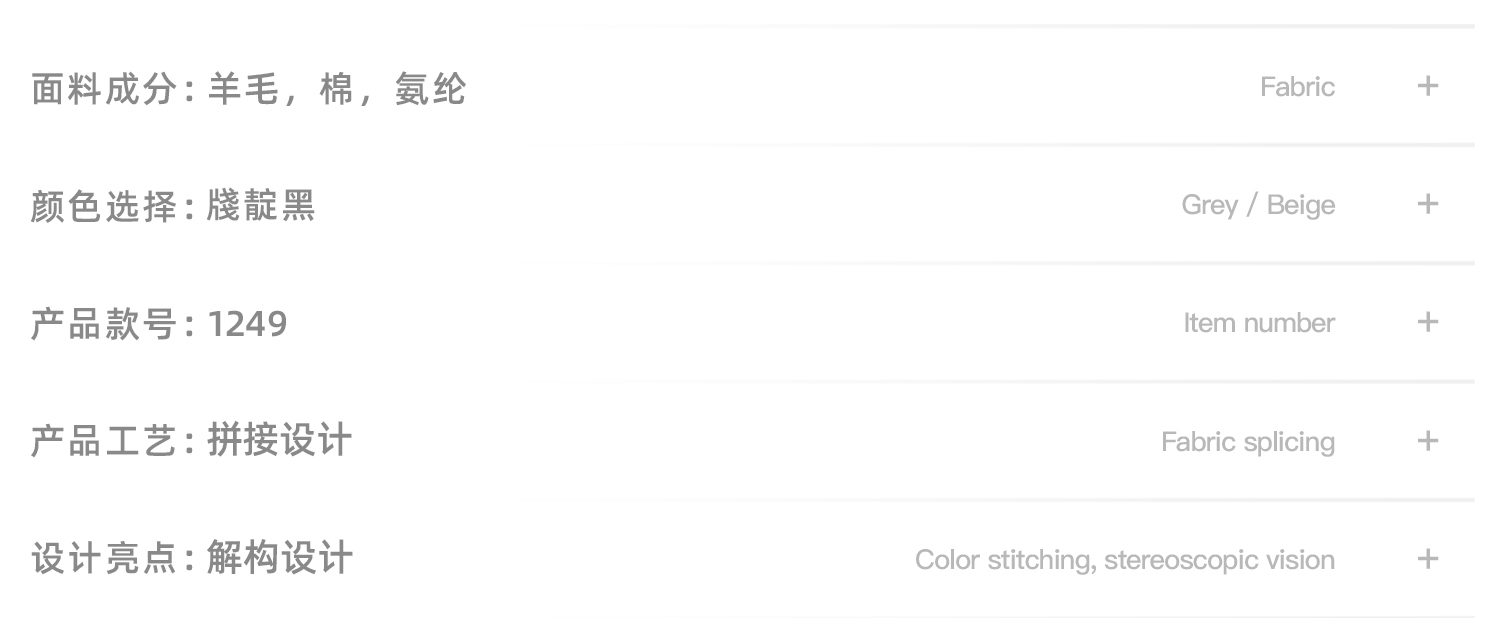The height and width of the screenshot is (618, 1500).
Task: Click the item number value 1249
Action: [x=247, y=325]
